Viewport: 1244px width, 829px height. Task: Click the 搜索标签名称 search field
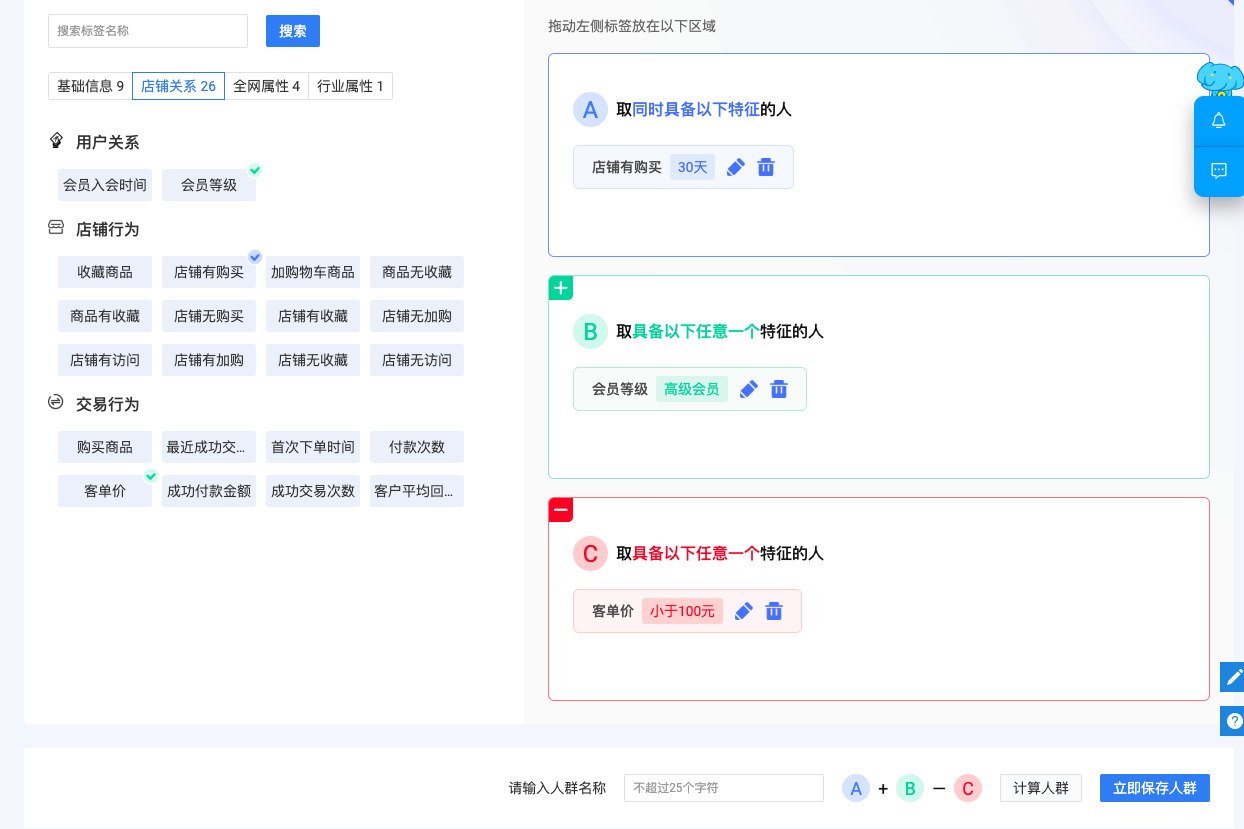pos(148,31)
